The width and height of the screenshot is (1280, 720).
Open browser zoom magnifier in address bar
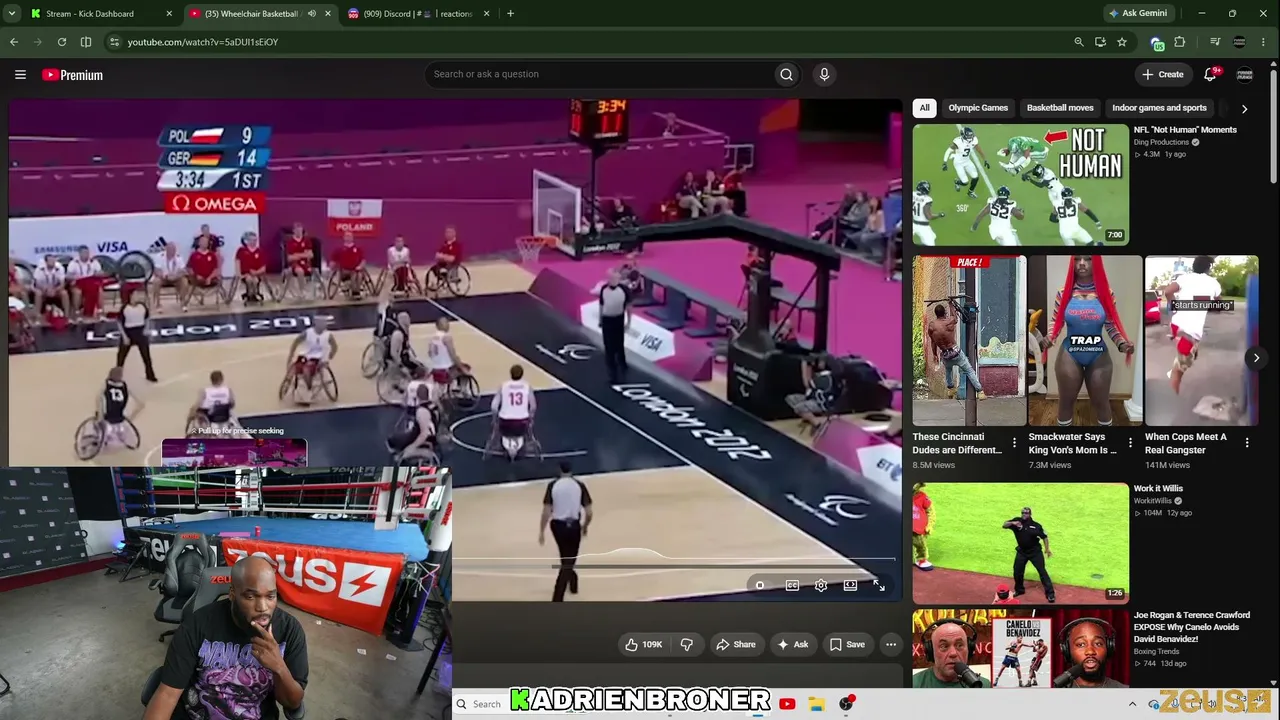click(1078, 42)
